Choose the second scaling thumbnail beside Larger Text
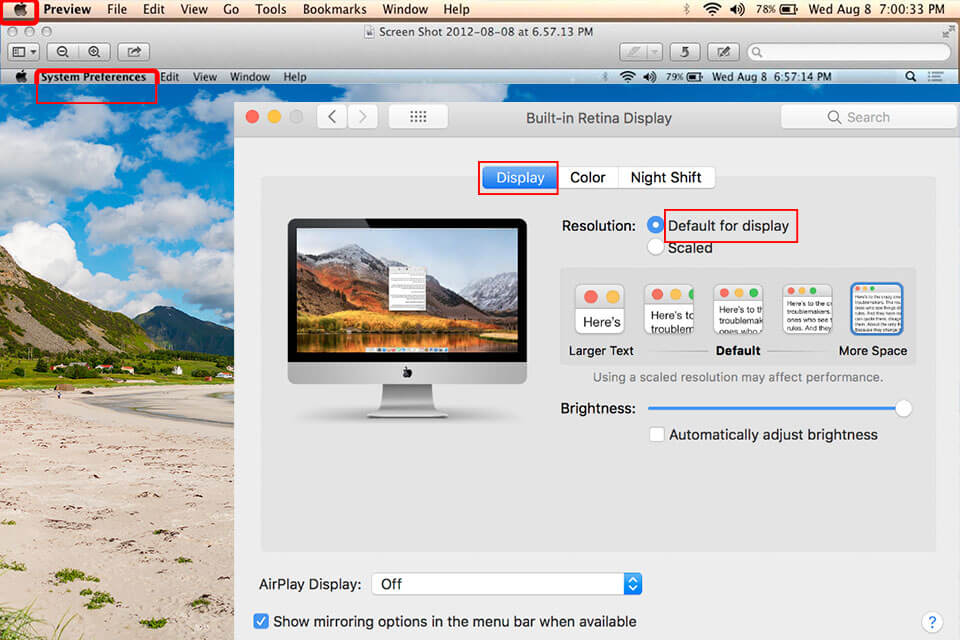The image size is (960, 640). [x=669, y=309]
